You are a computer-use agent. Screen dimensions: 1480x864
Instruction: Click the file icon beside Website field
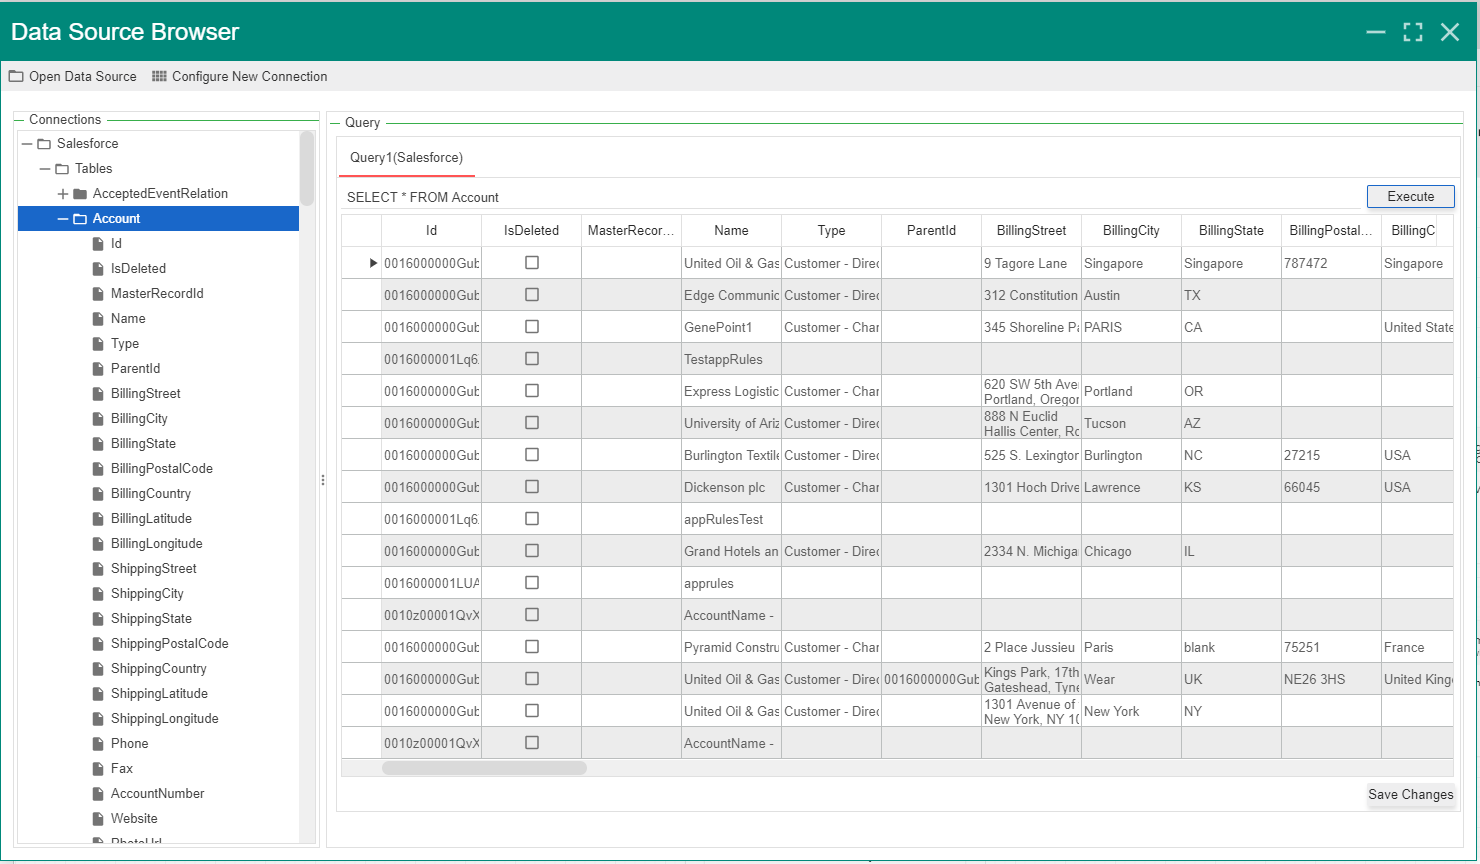[x=98, y=819]
